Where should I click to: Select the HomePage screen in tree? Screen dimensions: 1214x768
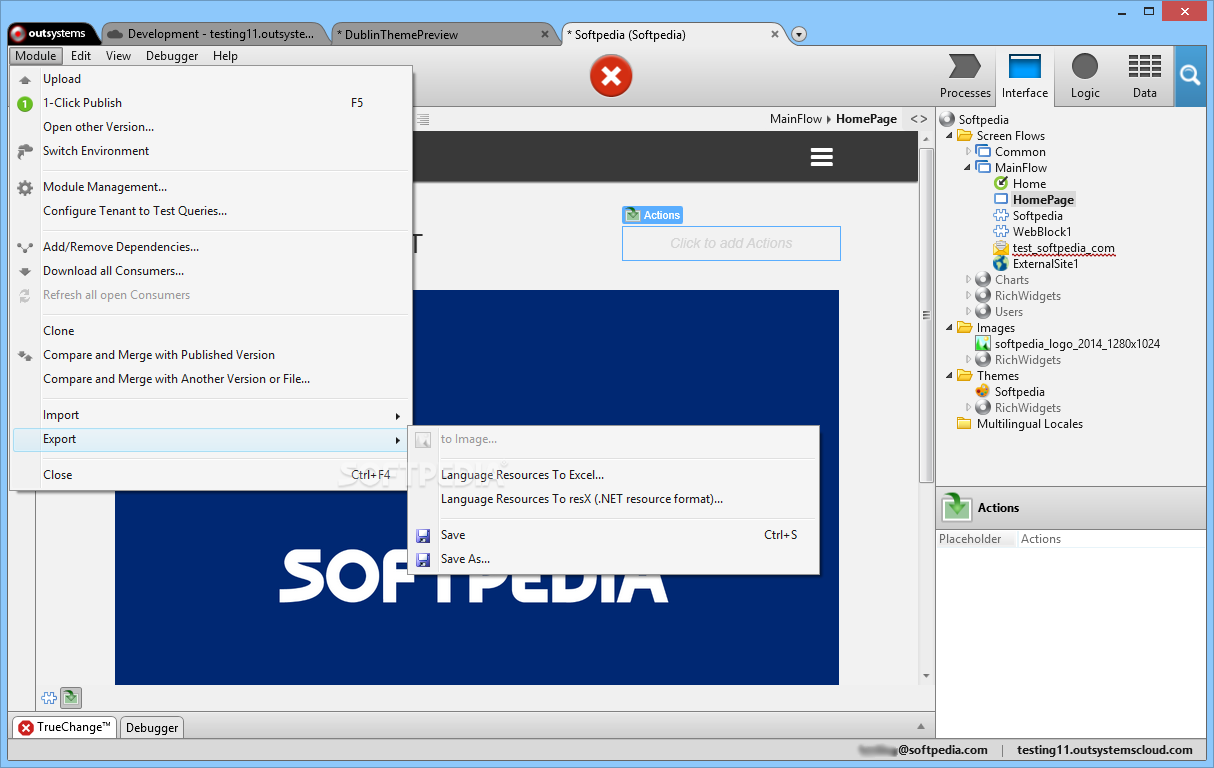point(1043,200)
